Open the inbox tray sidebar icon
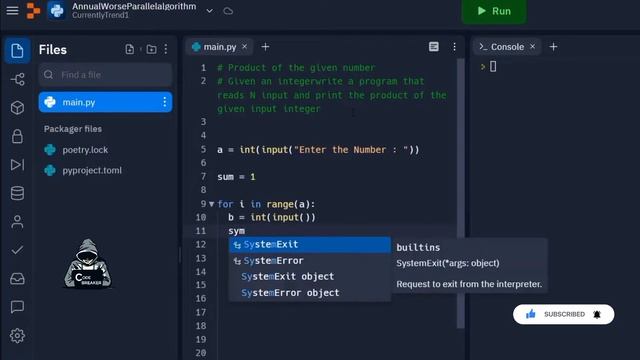Viewport: 640px width, 360px height. (x=17, y=279)
